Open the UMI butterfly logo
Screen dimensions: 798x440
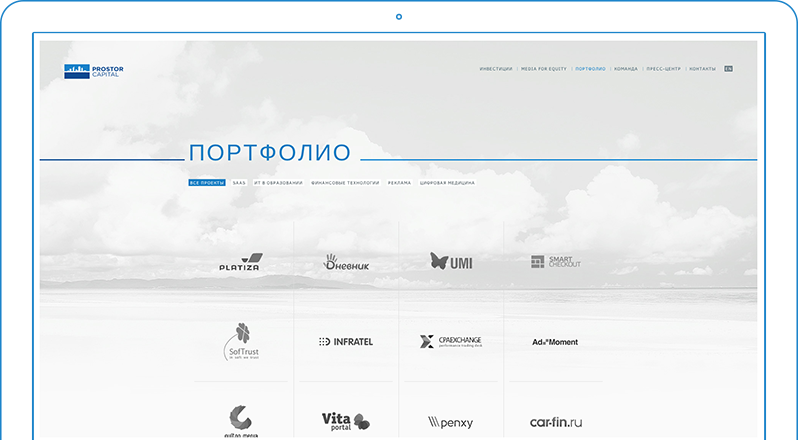(x=451, y=261)
